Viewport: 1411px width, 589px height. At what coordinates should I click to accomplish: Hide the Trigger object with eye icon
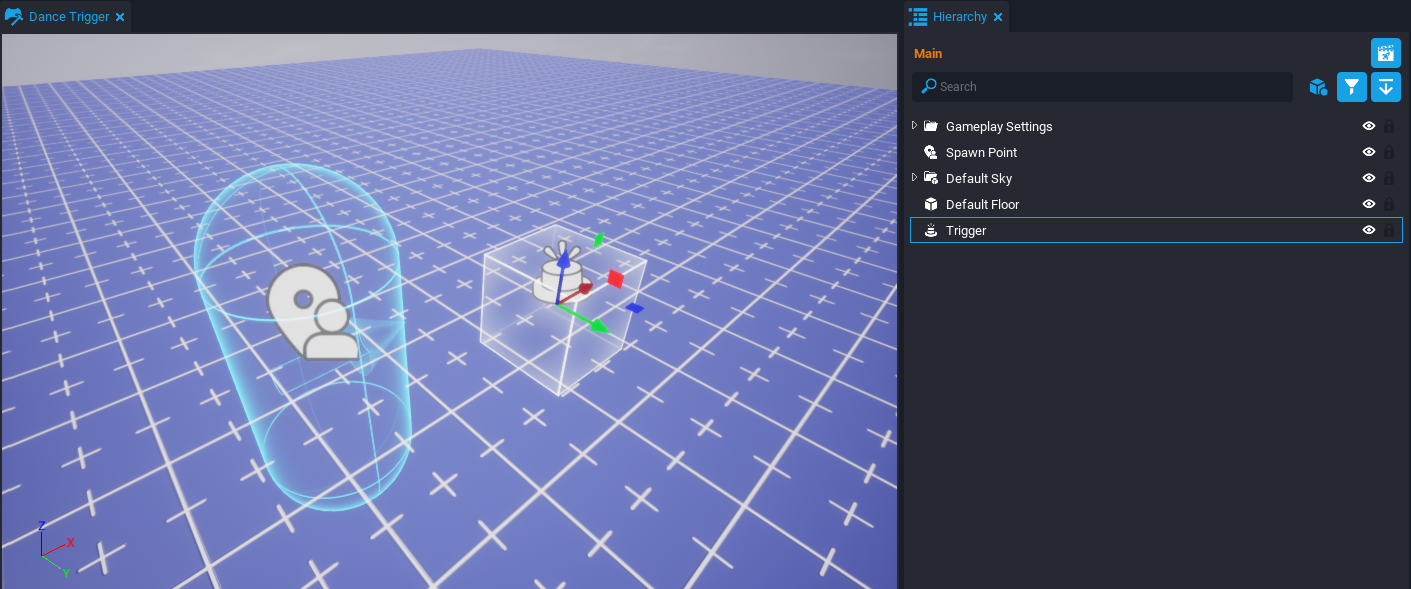(x=1369, y=230)
